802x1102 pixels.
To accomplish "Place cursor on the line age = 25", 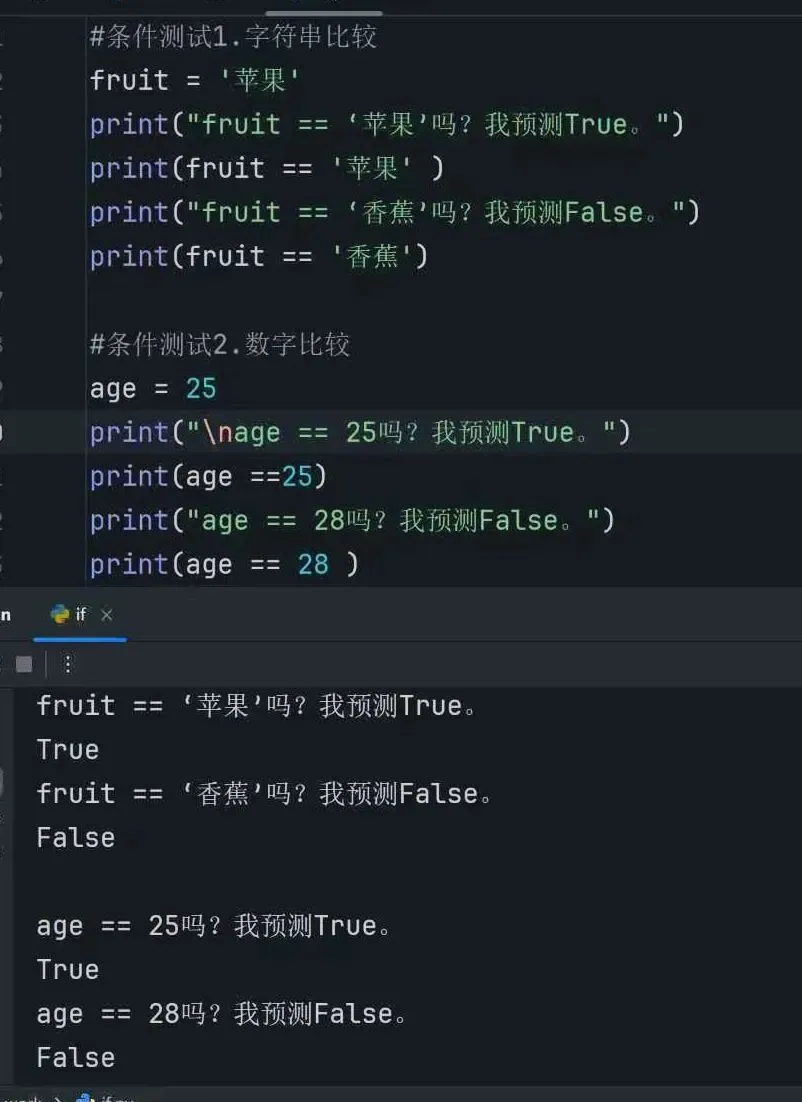I will tap(153, 388).
